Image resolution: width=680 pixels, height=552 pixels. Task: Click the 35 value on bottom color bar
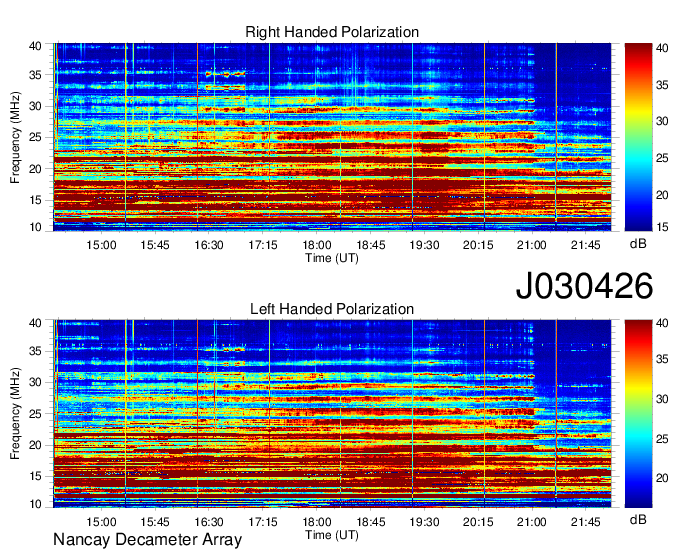click(x=662, y=359)
